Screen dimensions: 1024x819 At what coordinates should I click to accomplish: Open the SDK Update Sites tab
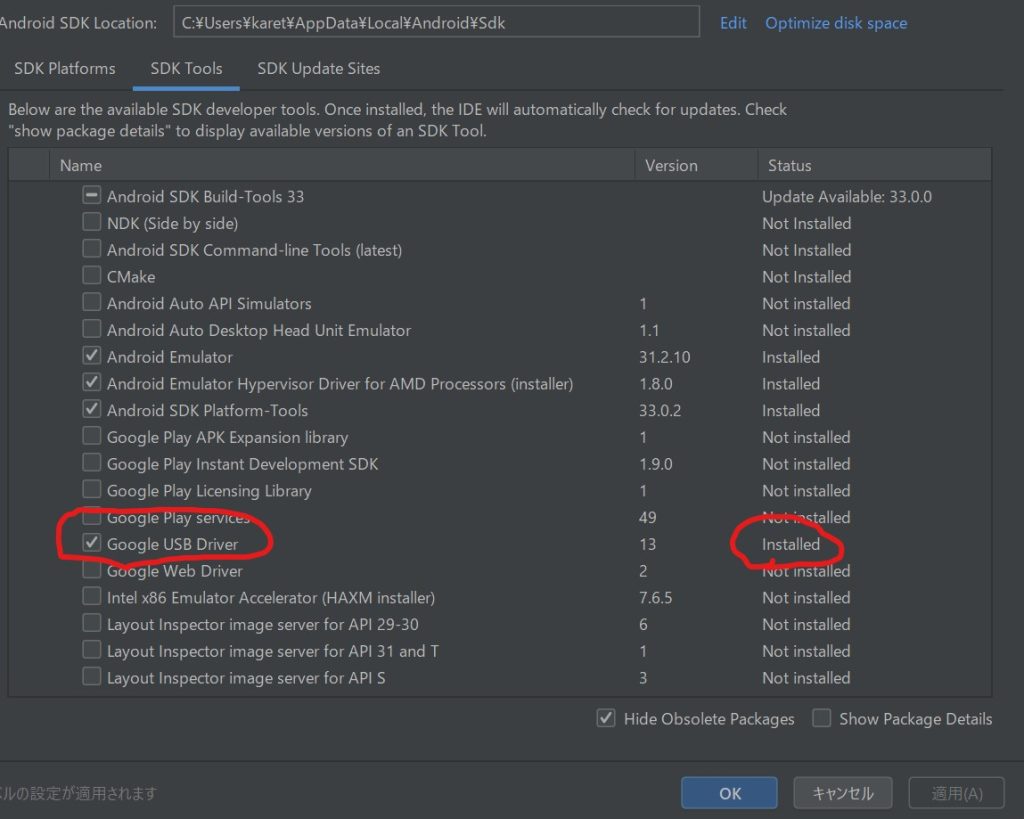319,69
